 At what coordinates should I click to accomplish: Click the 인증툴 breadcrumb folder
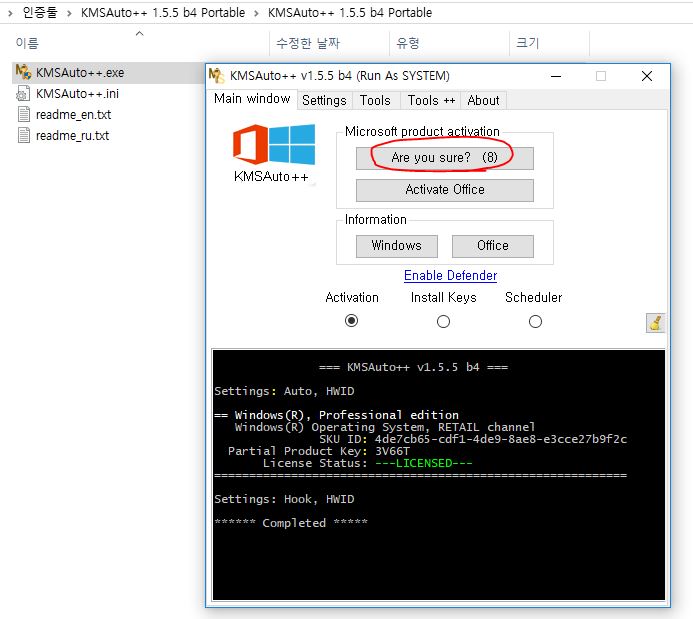coord(40,12)
